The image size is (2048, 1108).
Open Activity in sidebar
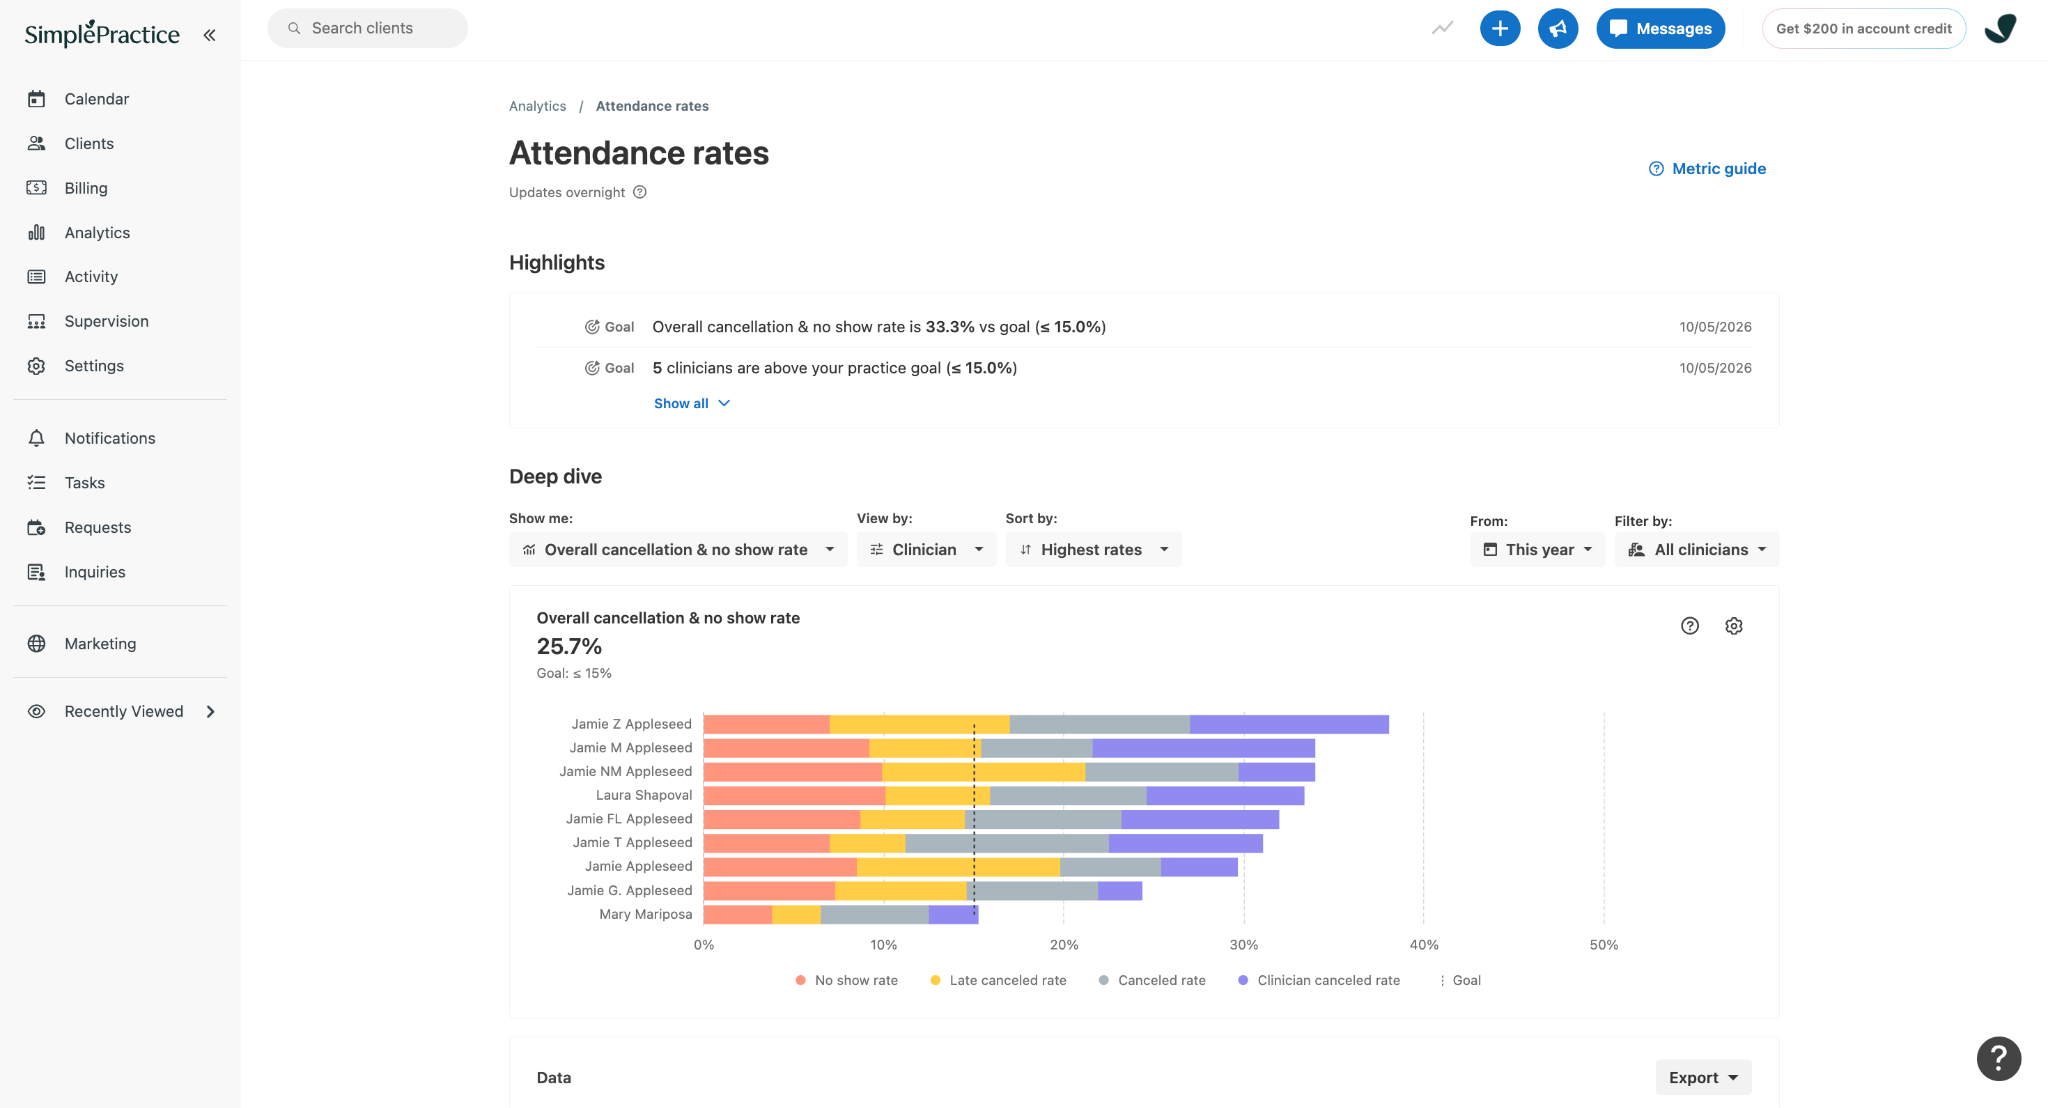91,277
